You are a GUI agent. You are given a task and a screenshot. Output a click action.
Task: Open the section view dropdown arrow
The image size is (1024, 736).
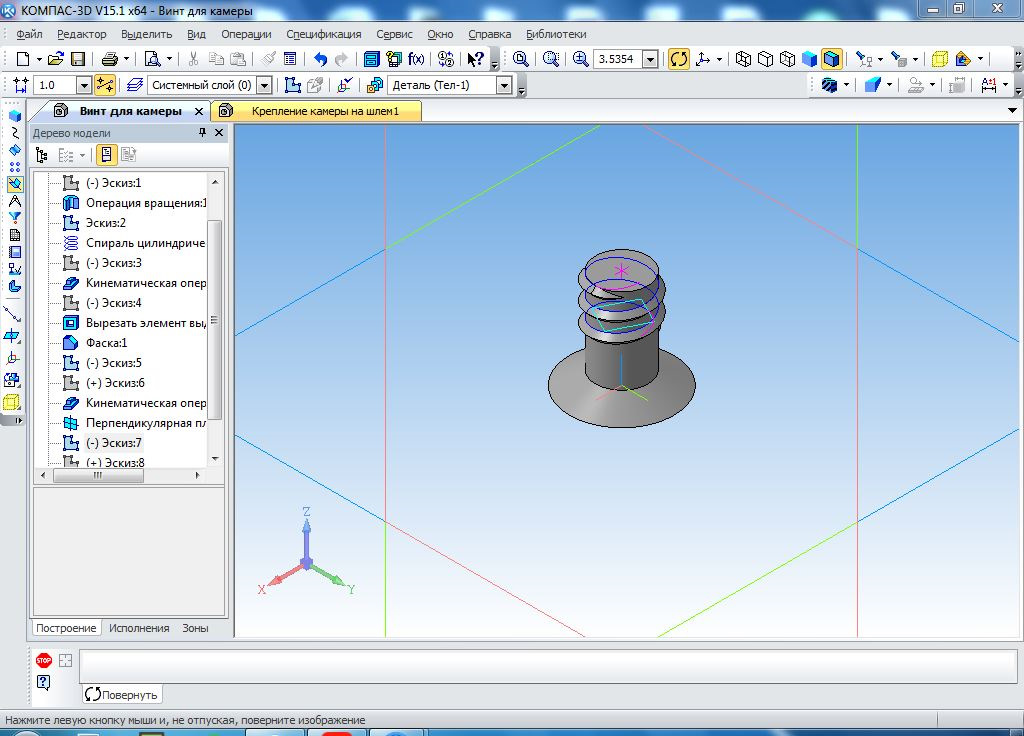[980, 59]
